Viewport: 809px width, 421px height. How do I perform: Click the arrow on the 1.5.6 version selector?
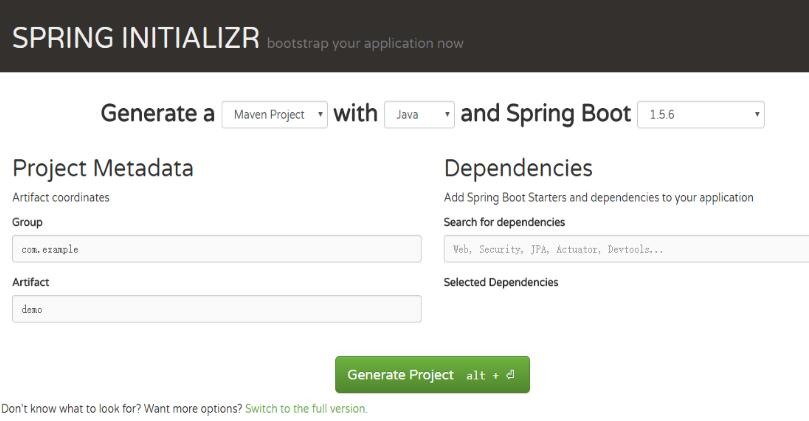tap(756, 115)
